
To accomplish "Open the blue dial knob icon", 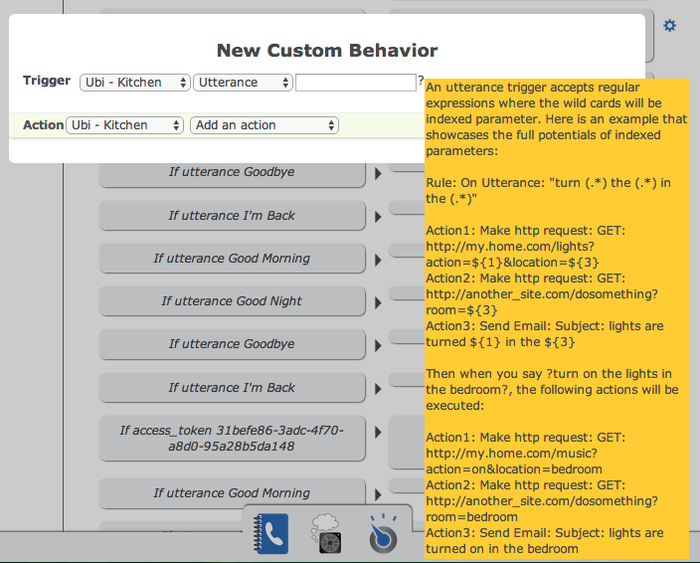I will click(383, 534).
